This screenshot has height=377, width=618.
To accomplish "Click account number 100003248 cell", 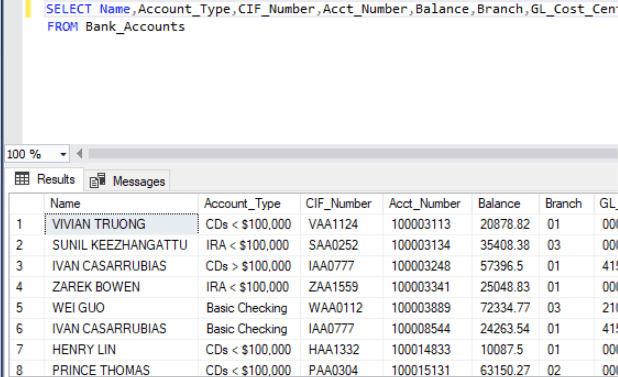I will (x=427, y=266).
